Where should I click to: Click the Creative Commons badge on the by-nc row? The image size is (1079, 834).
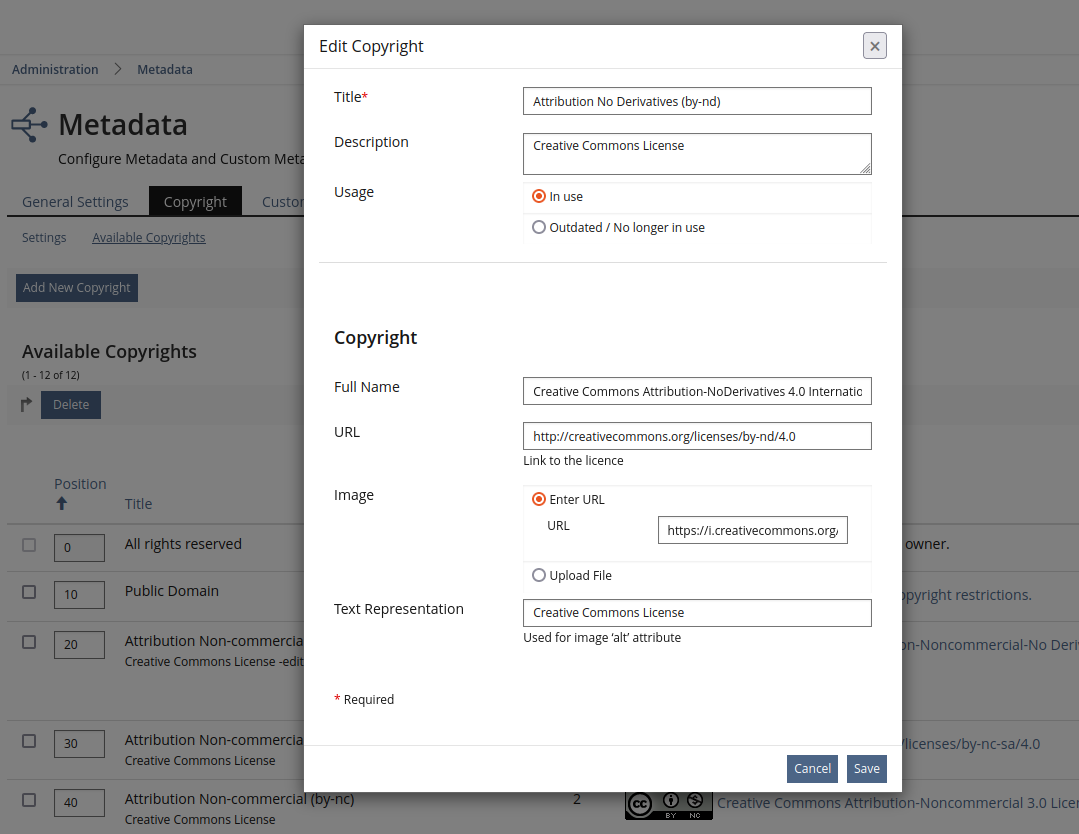tap(668, 803)
